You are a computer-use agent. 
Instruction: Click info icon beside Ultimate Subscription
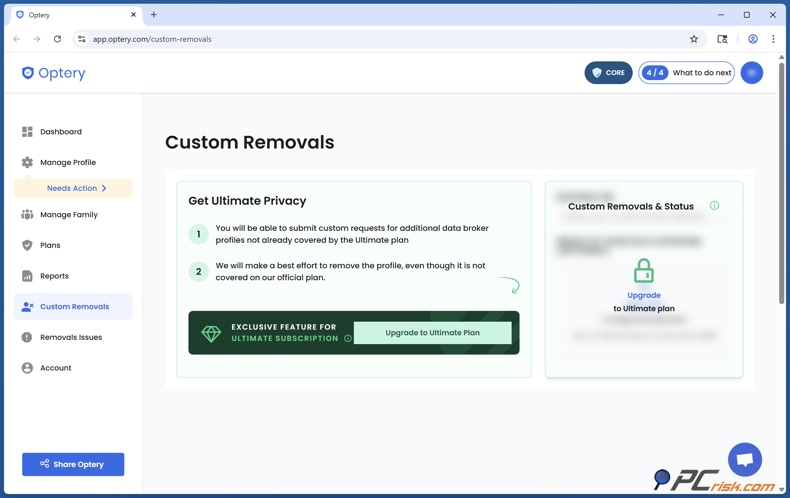tap(348, 339)
